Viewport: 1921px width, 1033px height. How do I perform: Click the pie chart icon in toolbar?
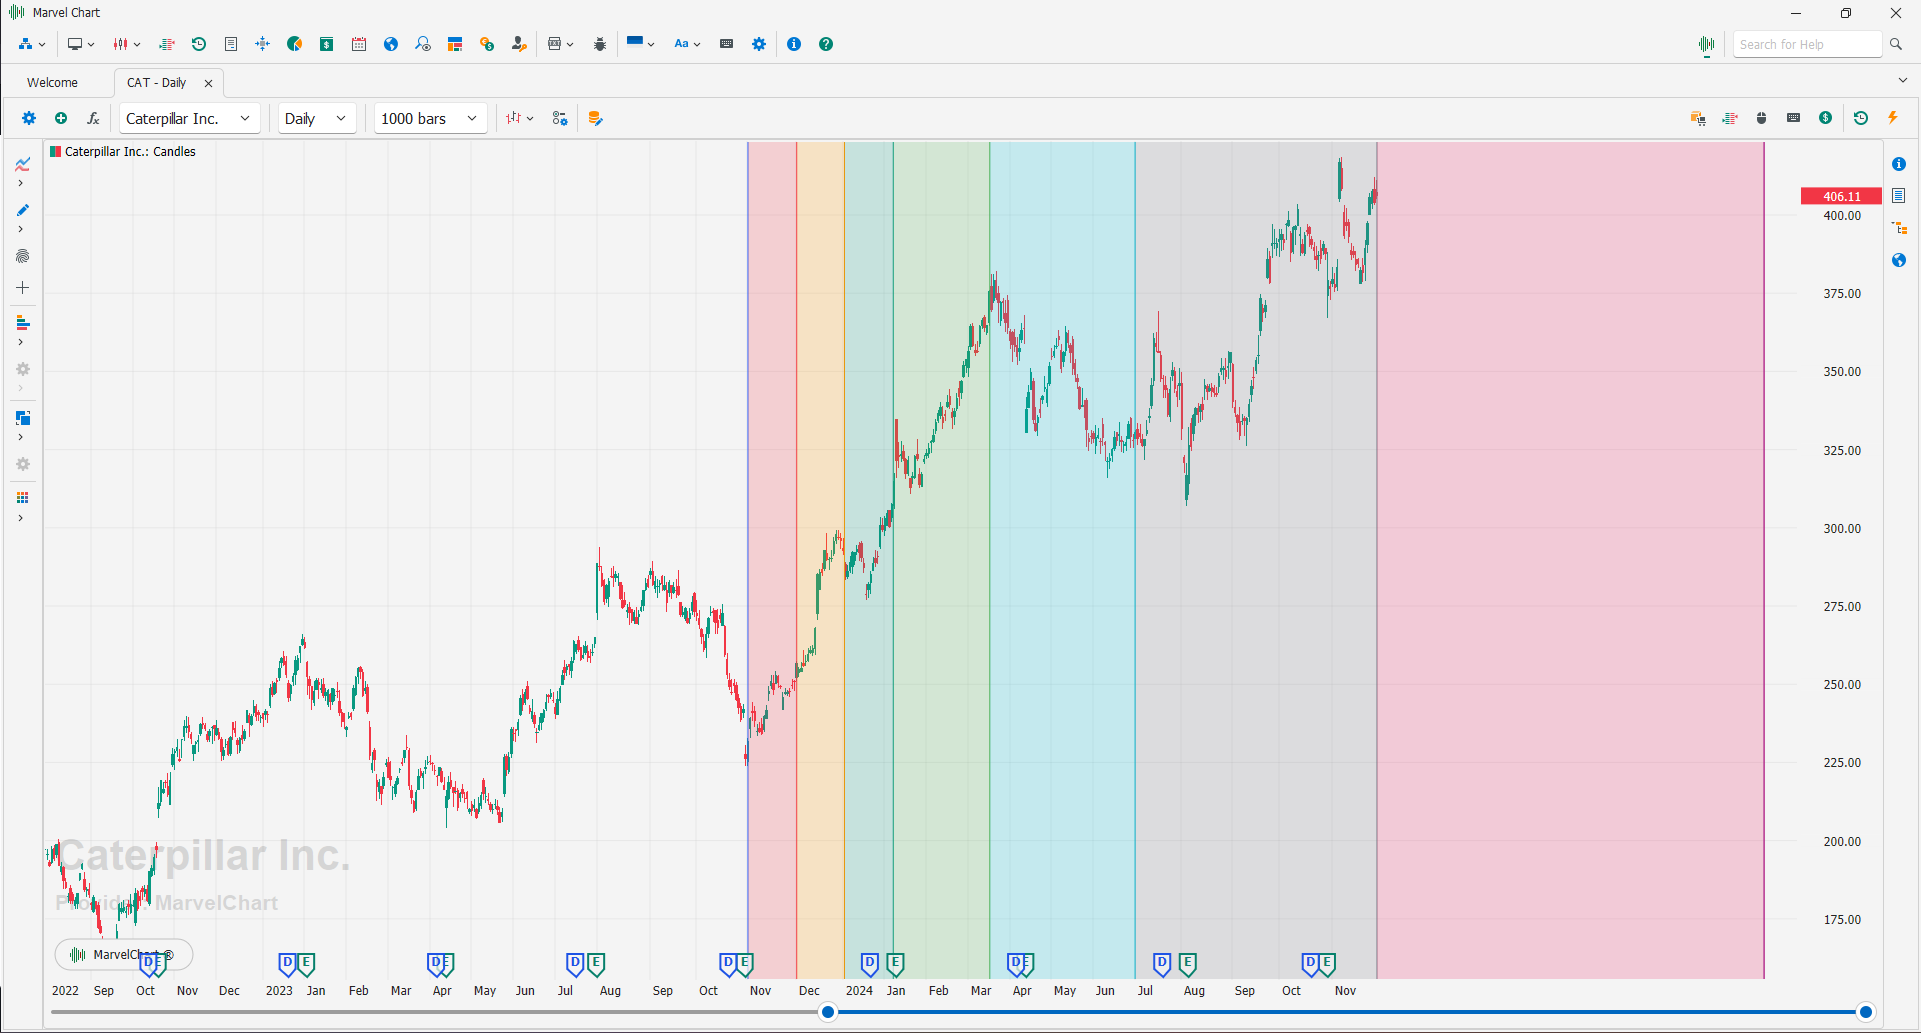tap(294, 44)
